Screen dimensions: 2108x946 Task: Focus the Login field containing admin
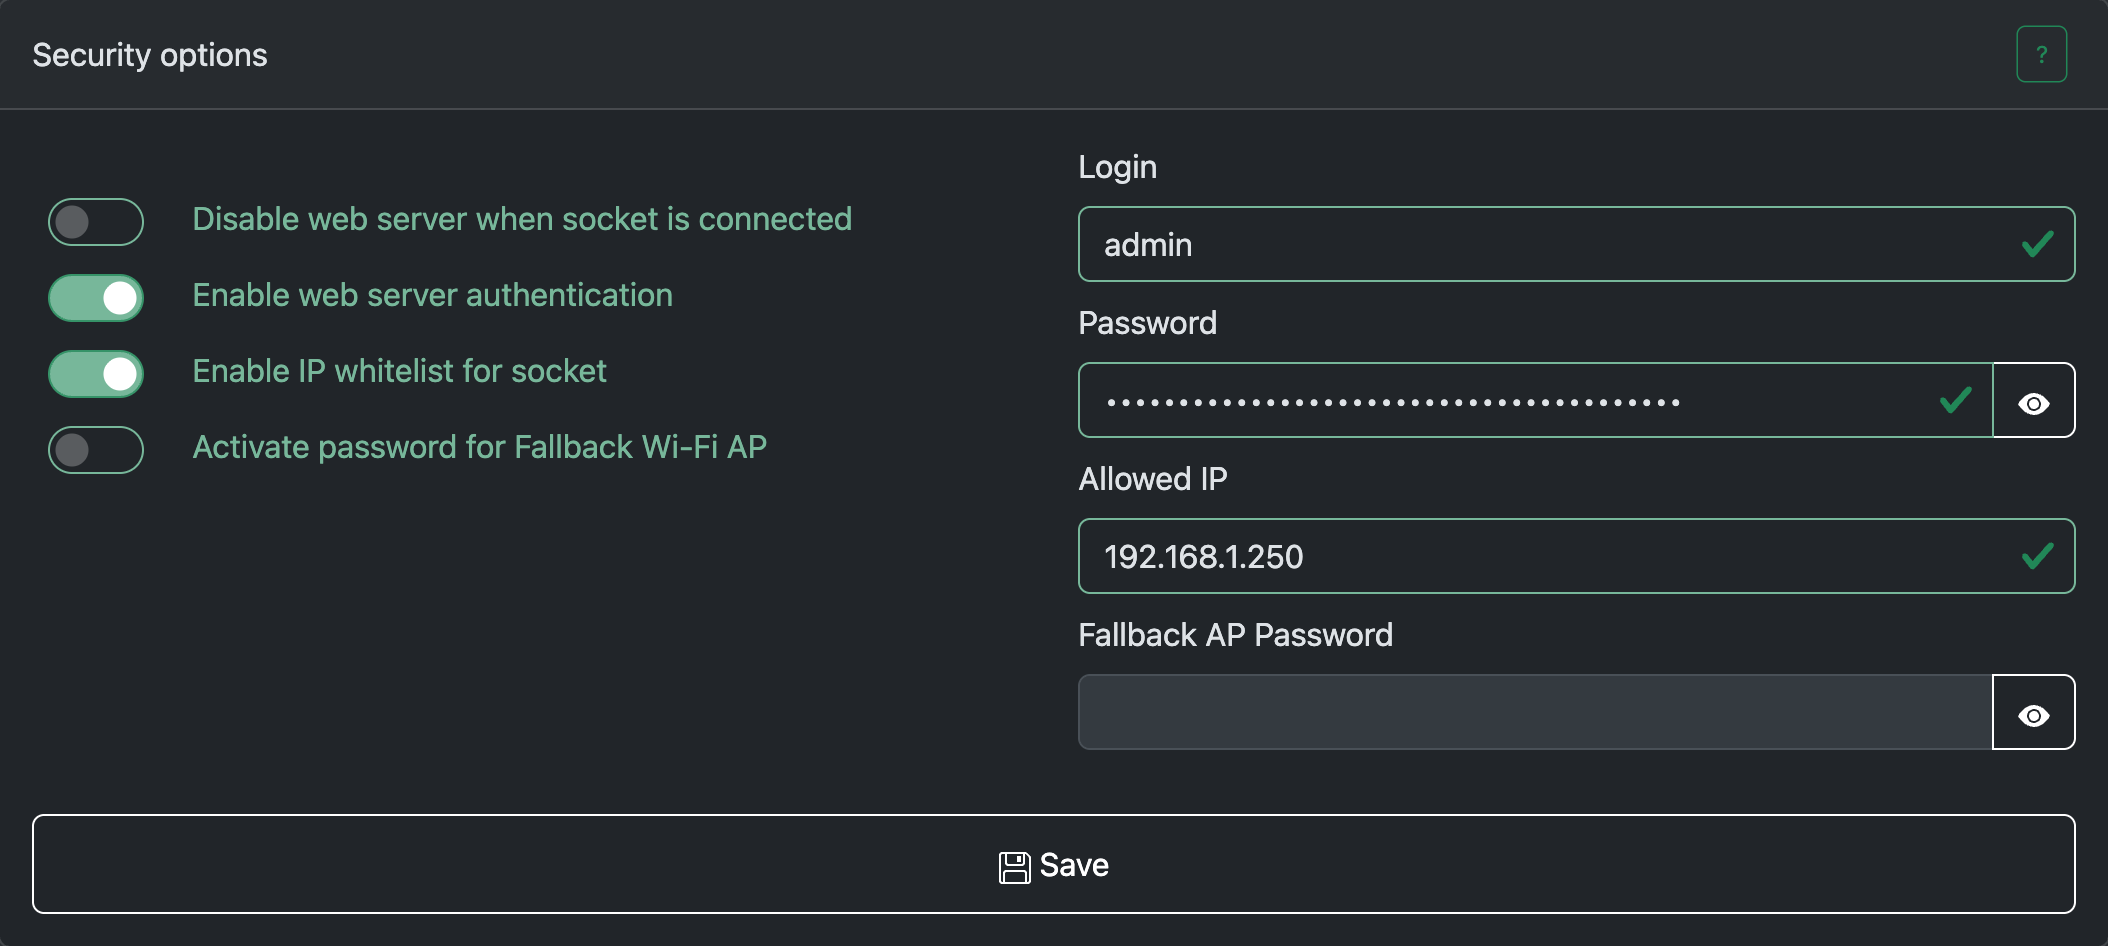pos(1540,245)
